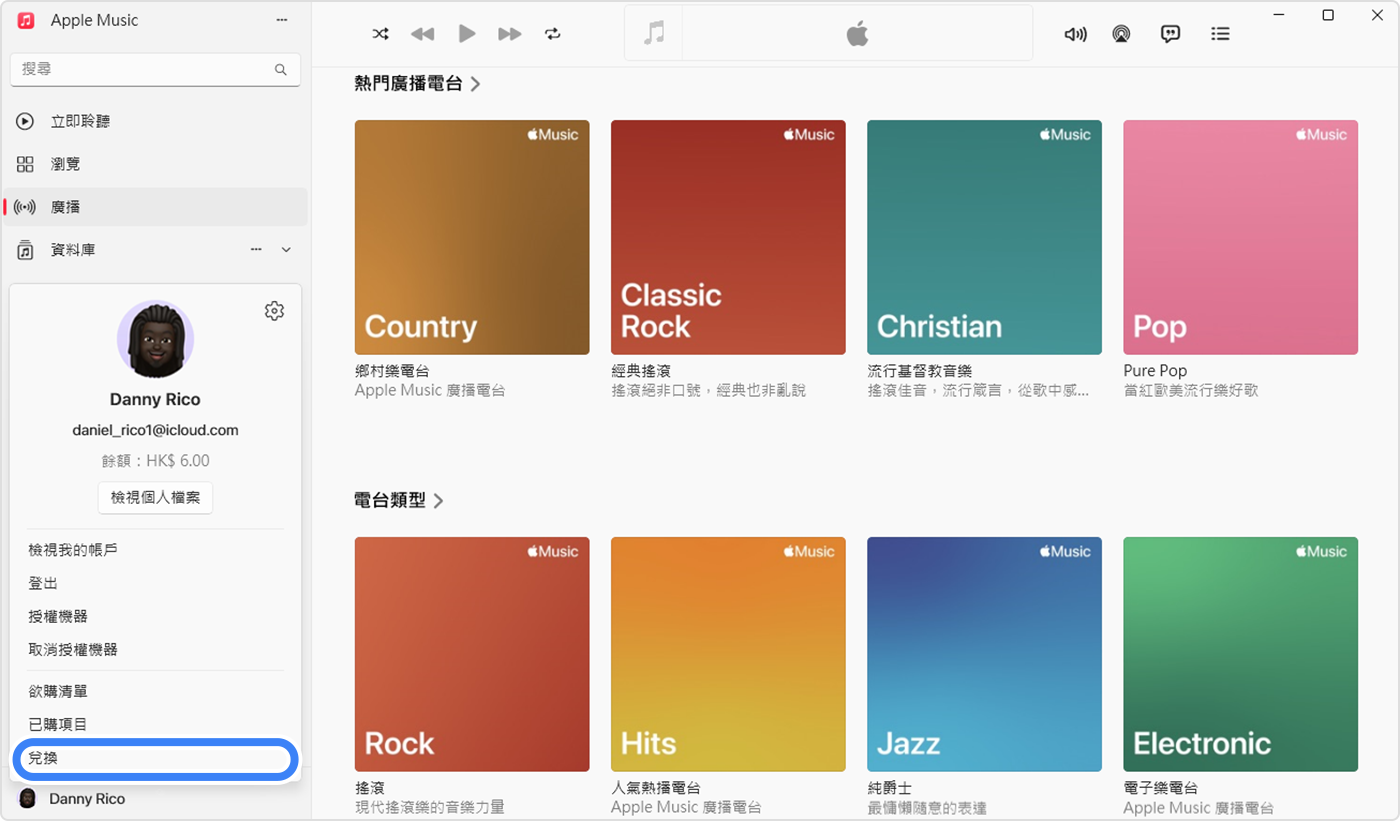Skip to previous track
1400x822 pixels.
pyautogui.click(x=422, y=34)
